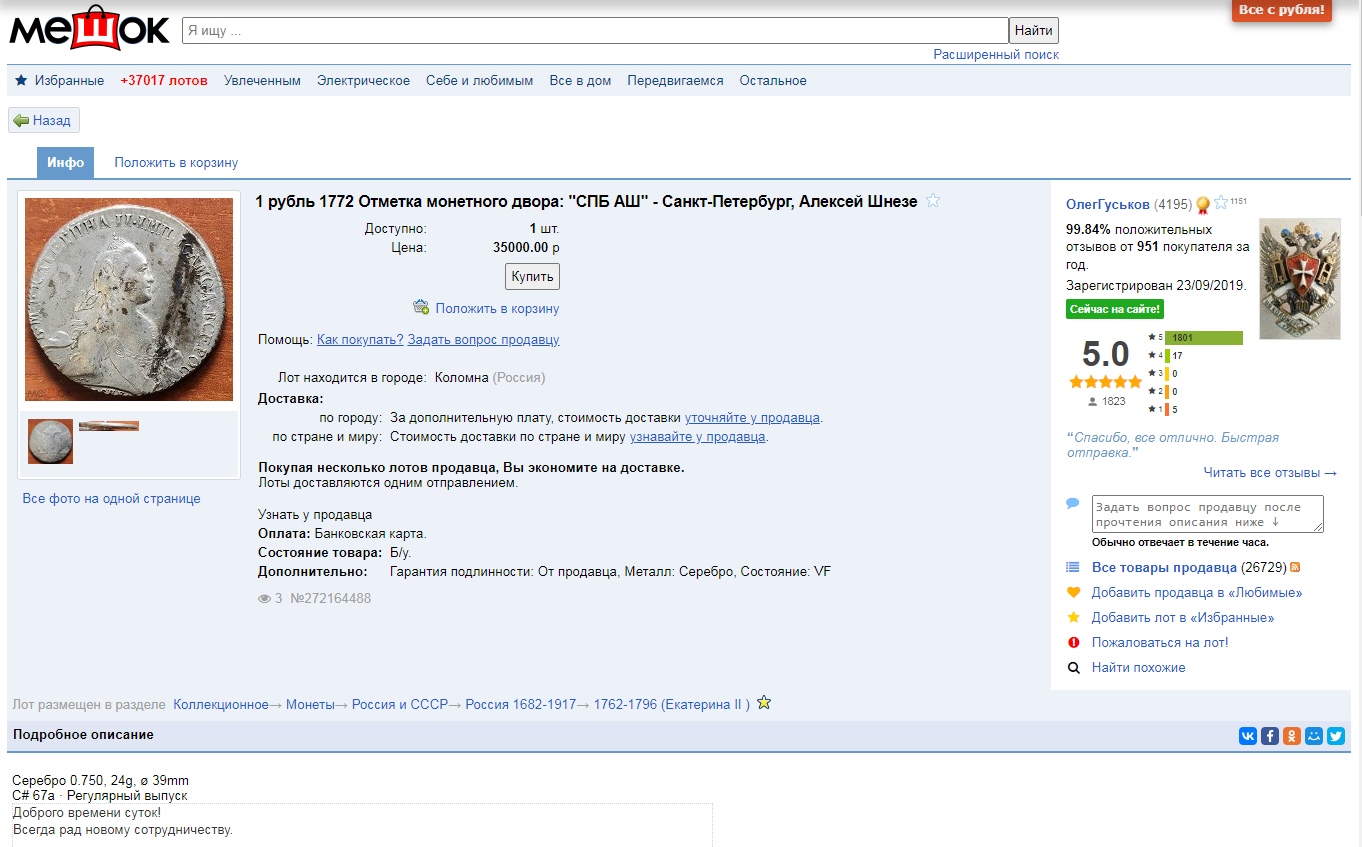Click the 5-star green rating bar
This screenshot has width=1362, height=847.
tap(1203, 338)
